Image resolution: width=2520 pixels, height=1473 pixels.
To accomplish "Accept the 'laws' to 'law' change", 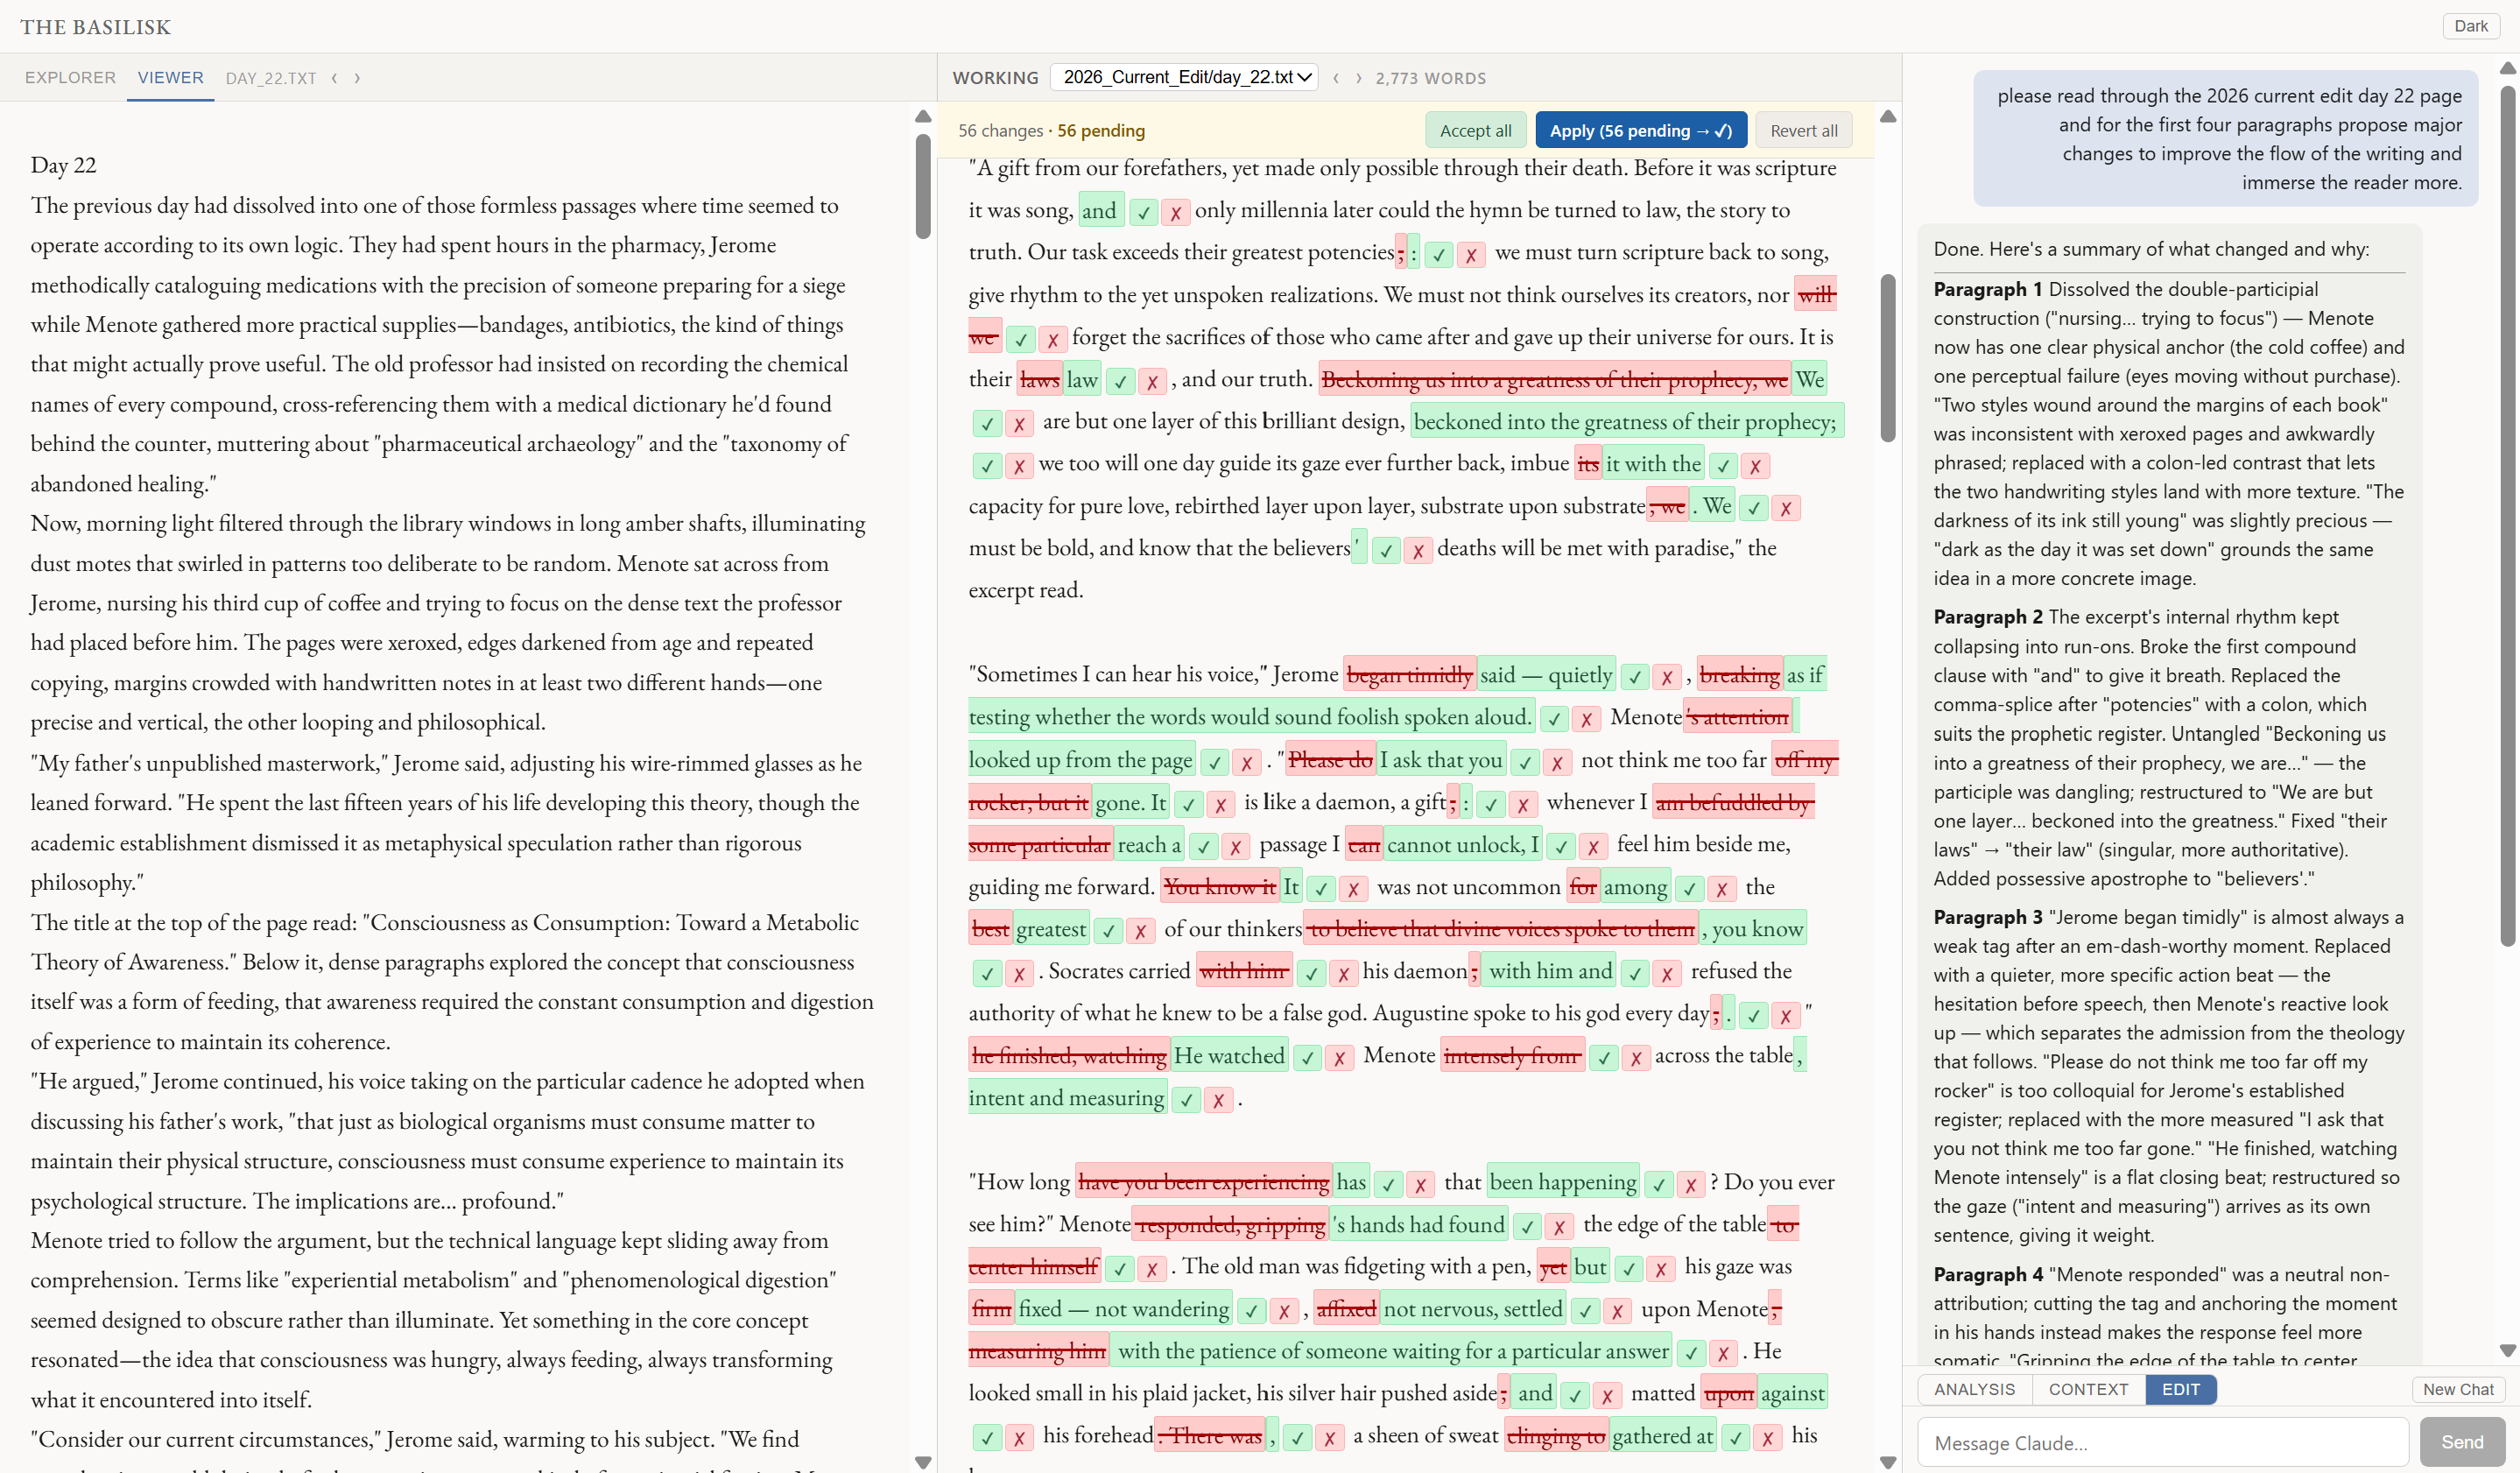I will (1120, 381).
